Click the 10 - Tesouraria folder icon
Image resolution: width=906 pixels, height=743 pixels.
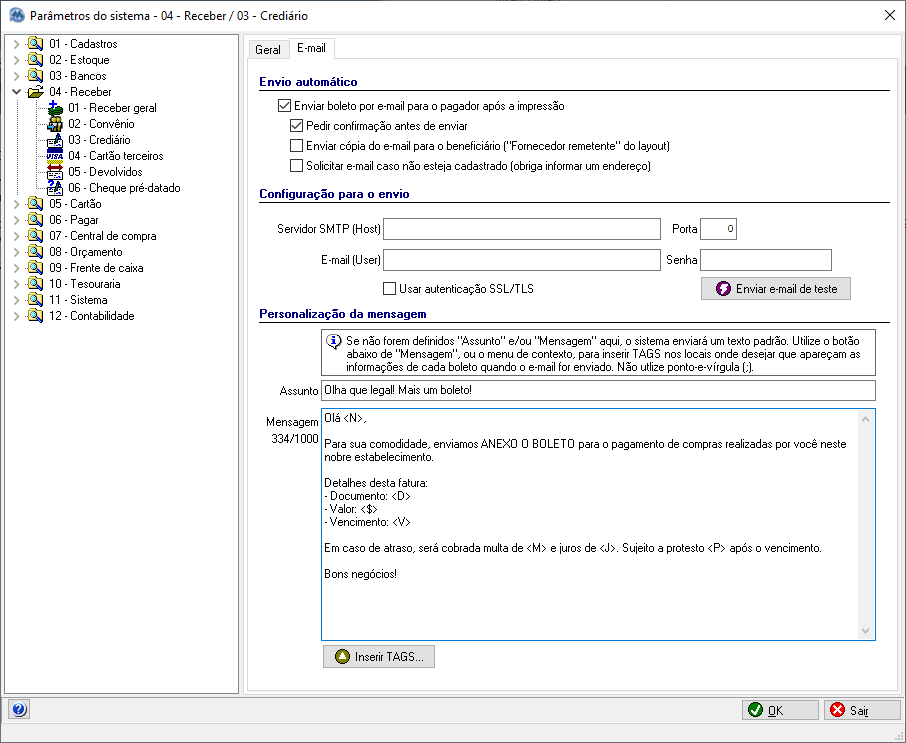click(35, 284)
